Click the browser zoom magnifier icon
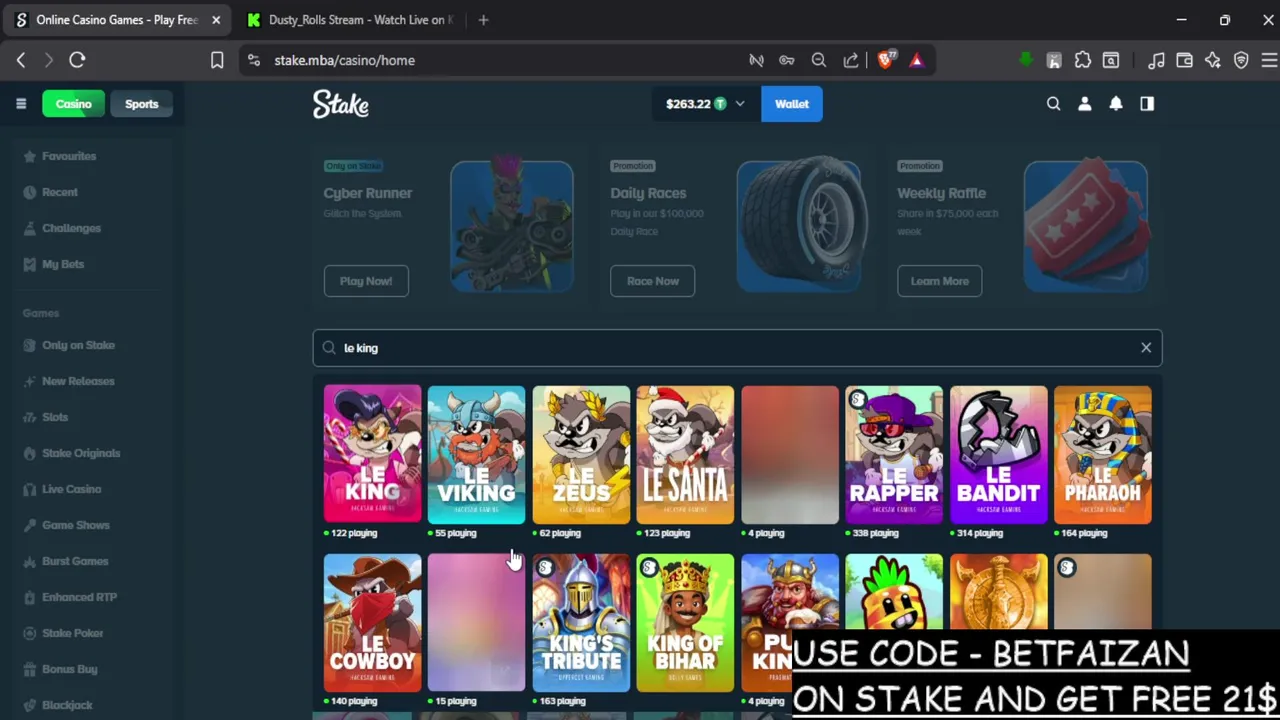1280x720 pixels. pos(819,60)
